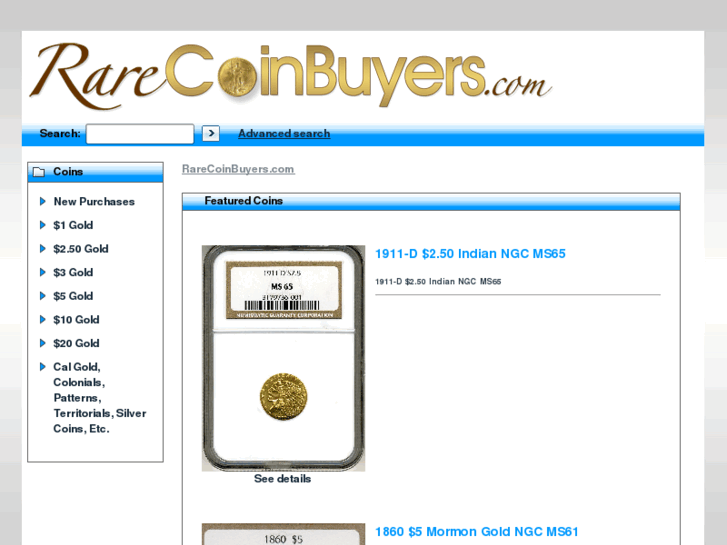Click the arrow icon next to $3 Gold
Viewport: 727px width, 545px height.
click(x=43, y=272)
